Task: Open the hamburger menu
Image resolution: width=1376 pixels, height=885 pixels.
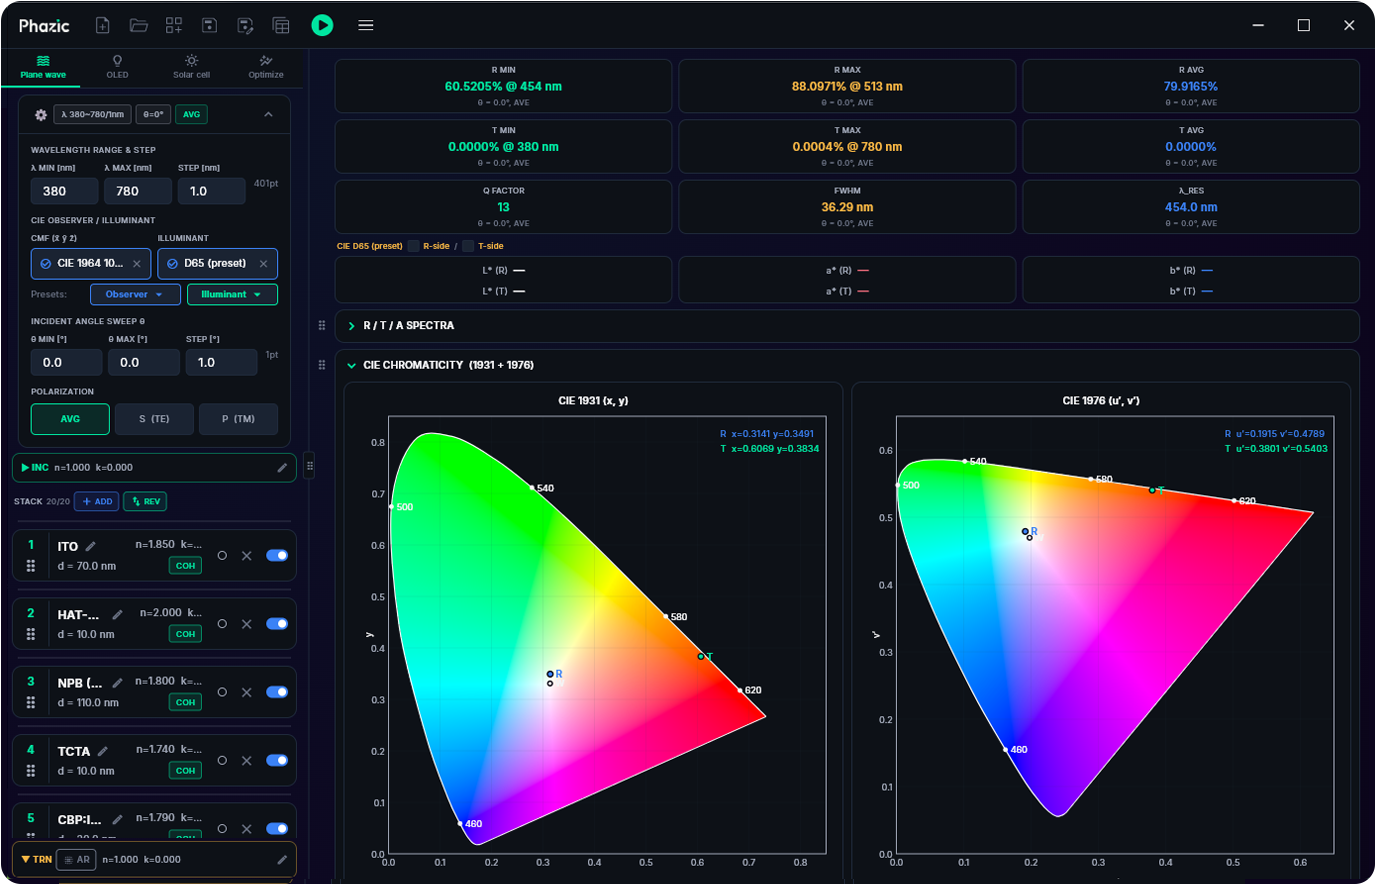Action: click(x=366, y=25)
